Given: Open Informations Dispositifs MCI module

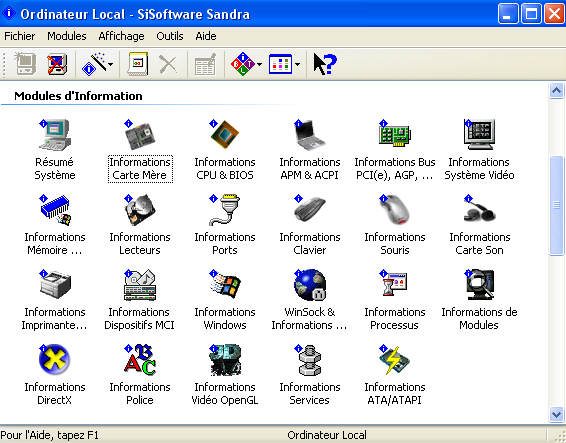Looking at the screenshot, I should 139,300.
